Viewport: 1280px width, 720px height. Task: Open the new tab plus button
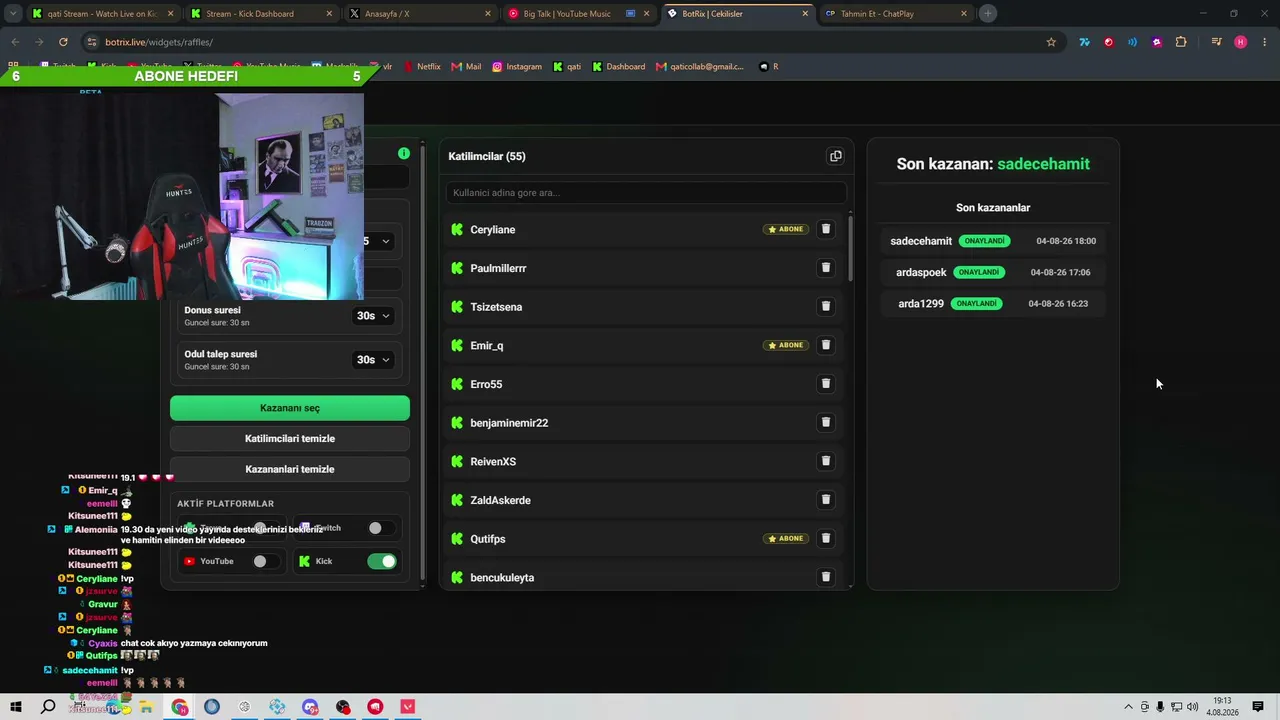[x=988, y=14]
